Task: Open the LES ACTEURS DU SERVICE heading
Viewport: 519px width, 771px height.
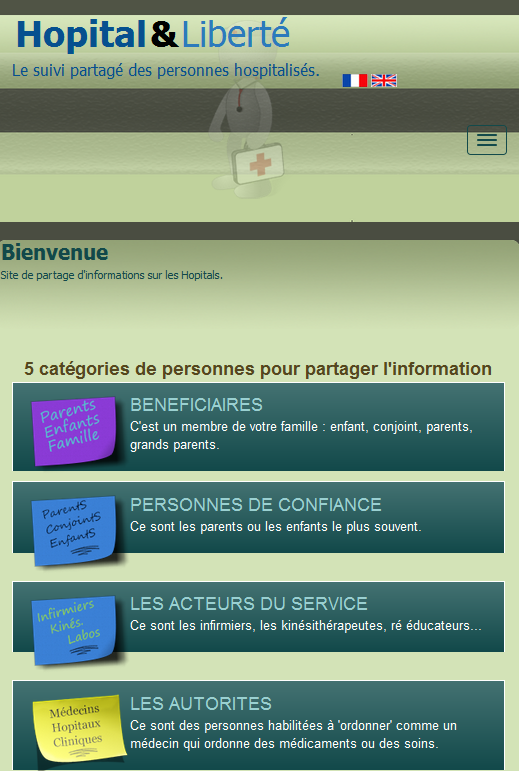Action: click(249, 604)
